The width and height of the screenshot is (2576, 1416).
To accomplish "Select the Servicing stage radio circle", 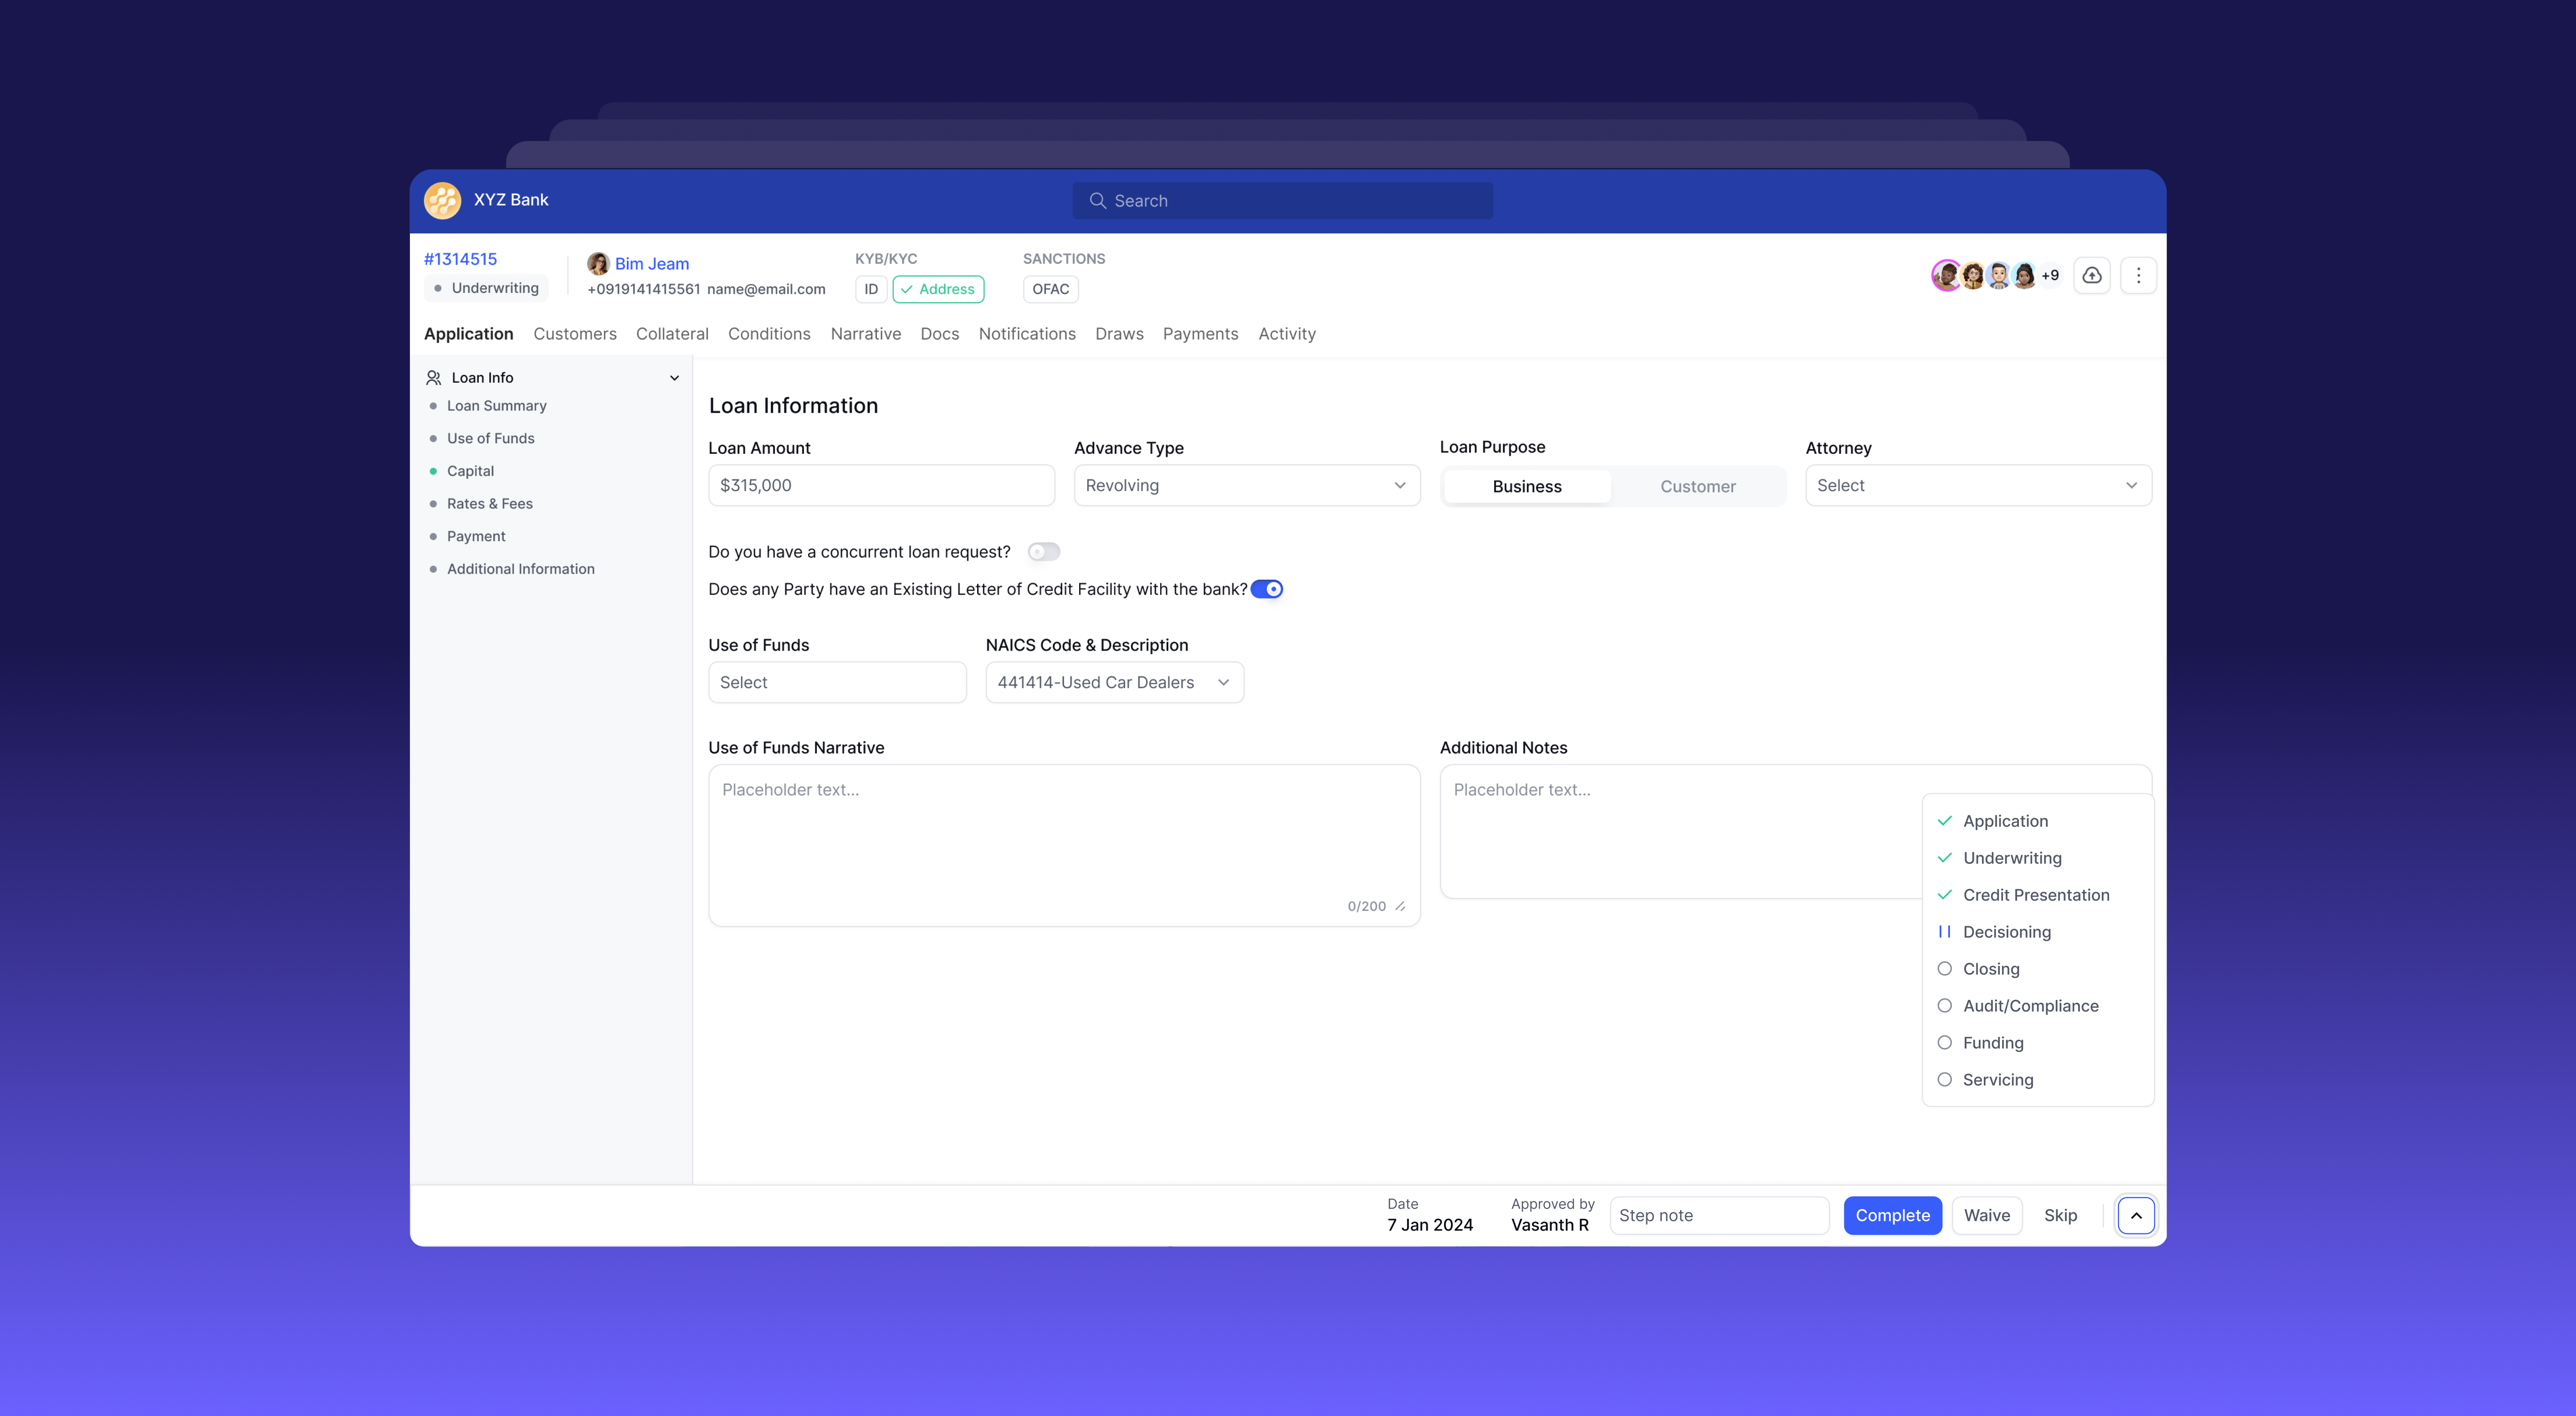I will point(1945,1080).
